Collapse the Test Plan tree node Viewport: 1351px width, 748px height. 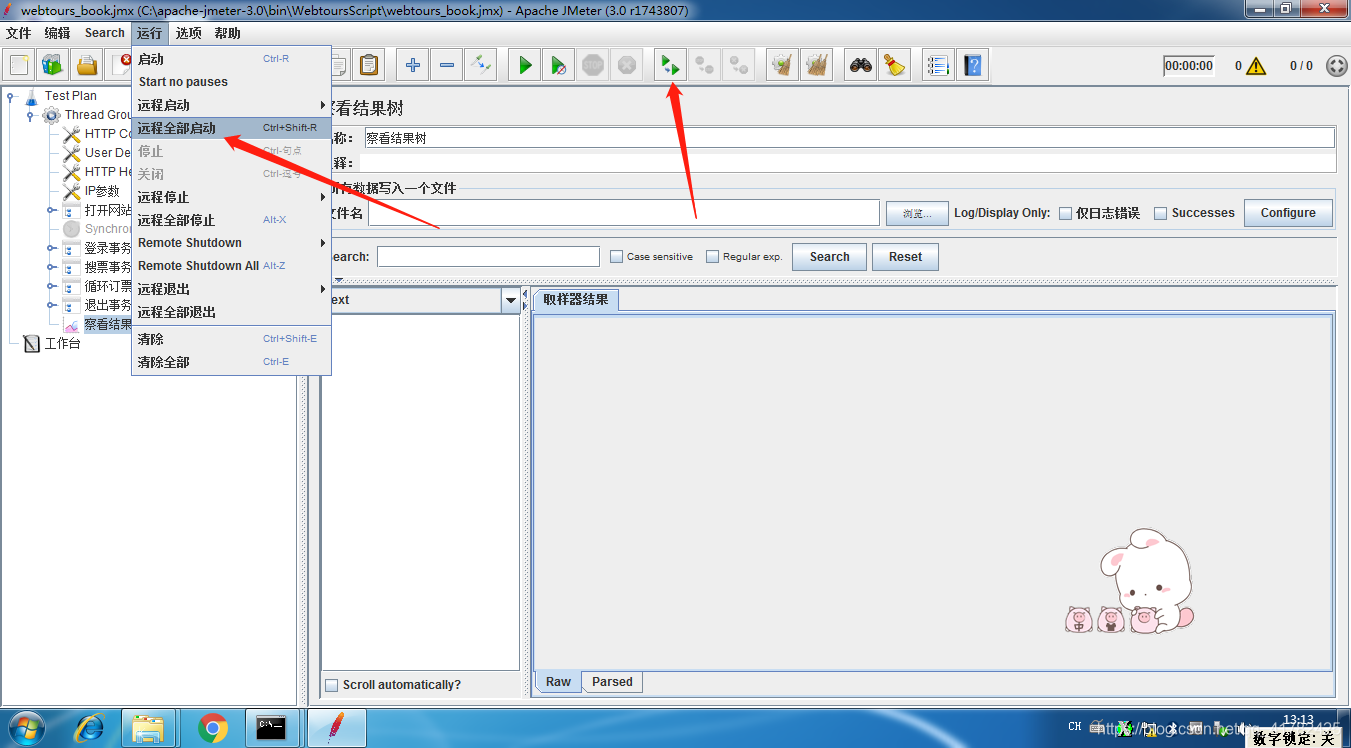coord(11,96)
